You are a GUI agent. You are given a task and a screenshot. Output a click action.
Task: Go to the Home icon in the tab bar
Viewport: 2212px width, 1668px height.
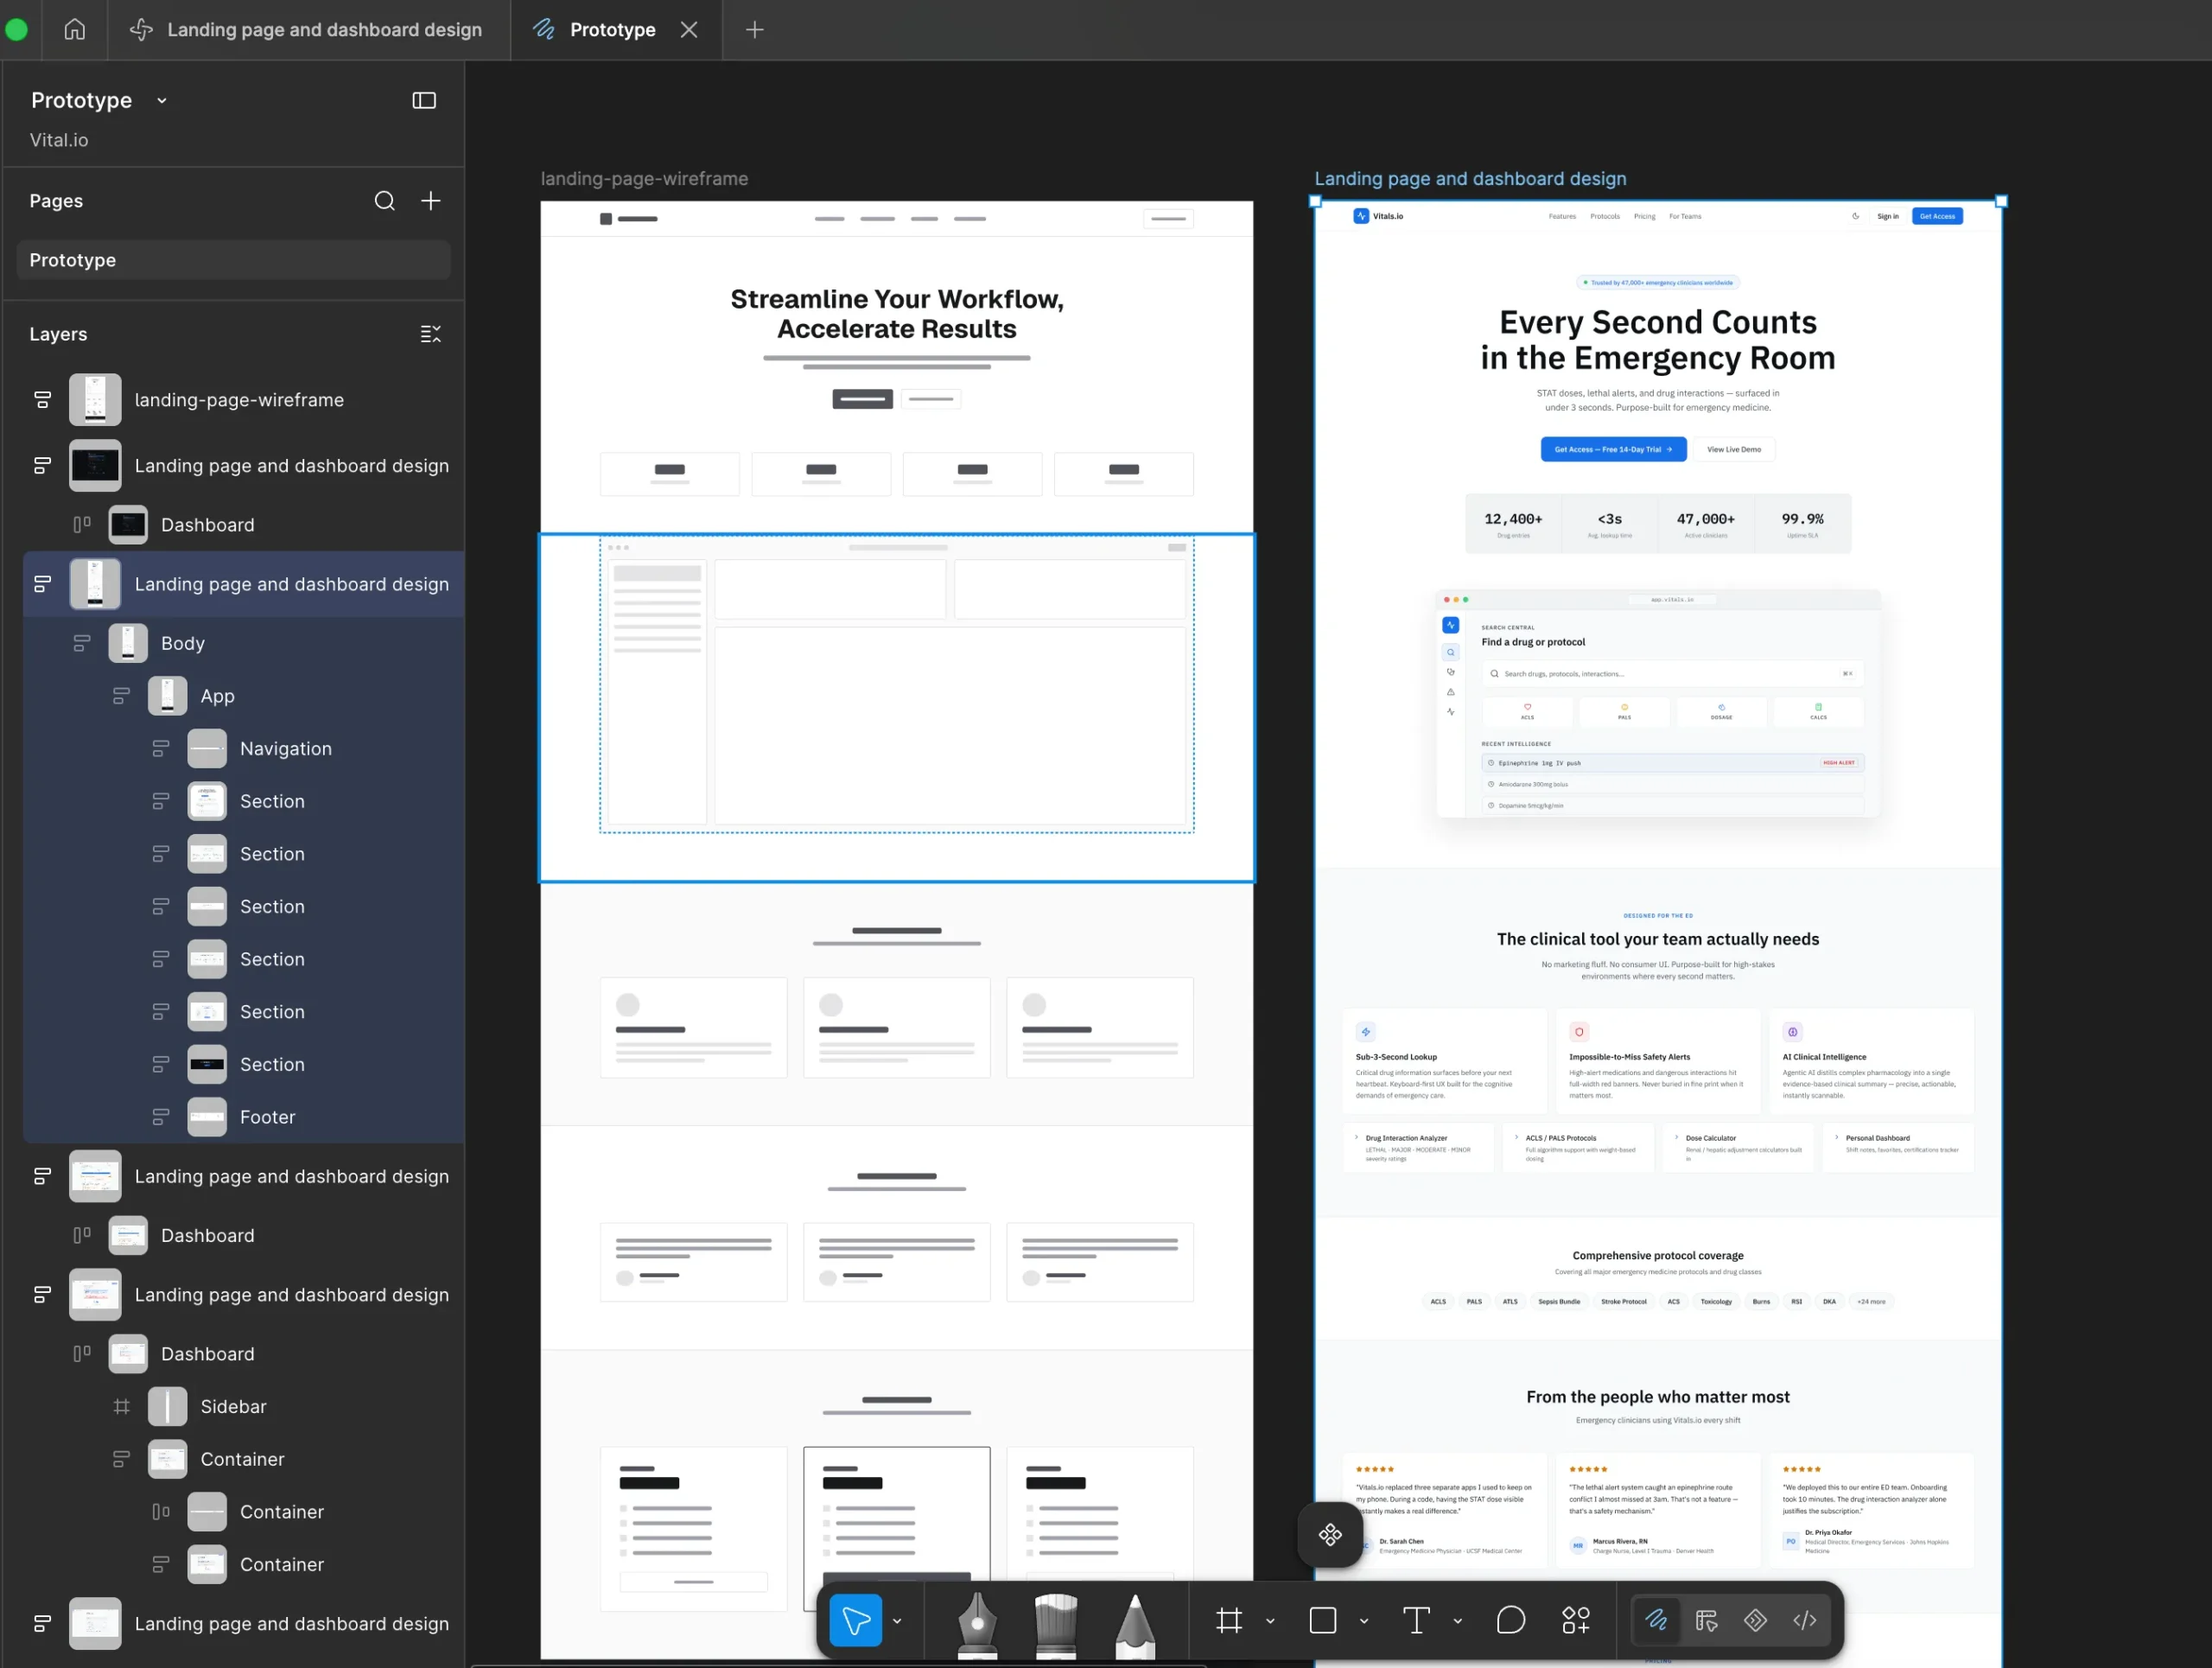(x=75, y=29)
